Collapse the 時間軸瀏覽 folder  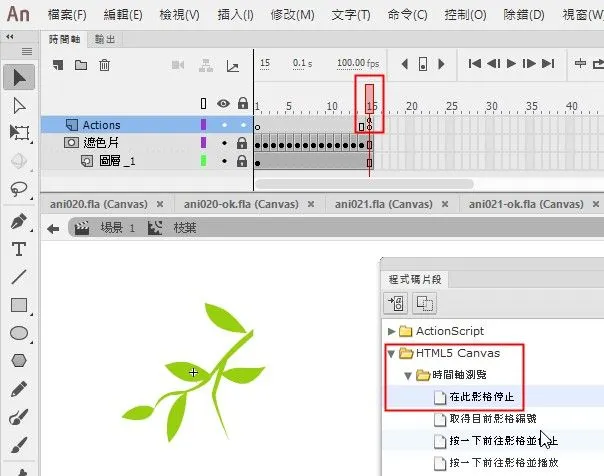[408, 375]
